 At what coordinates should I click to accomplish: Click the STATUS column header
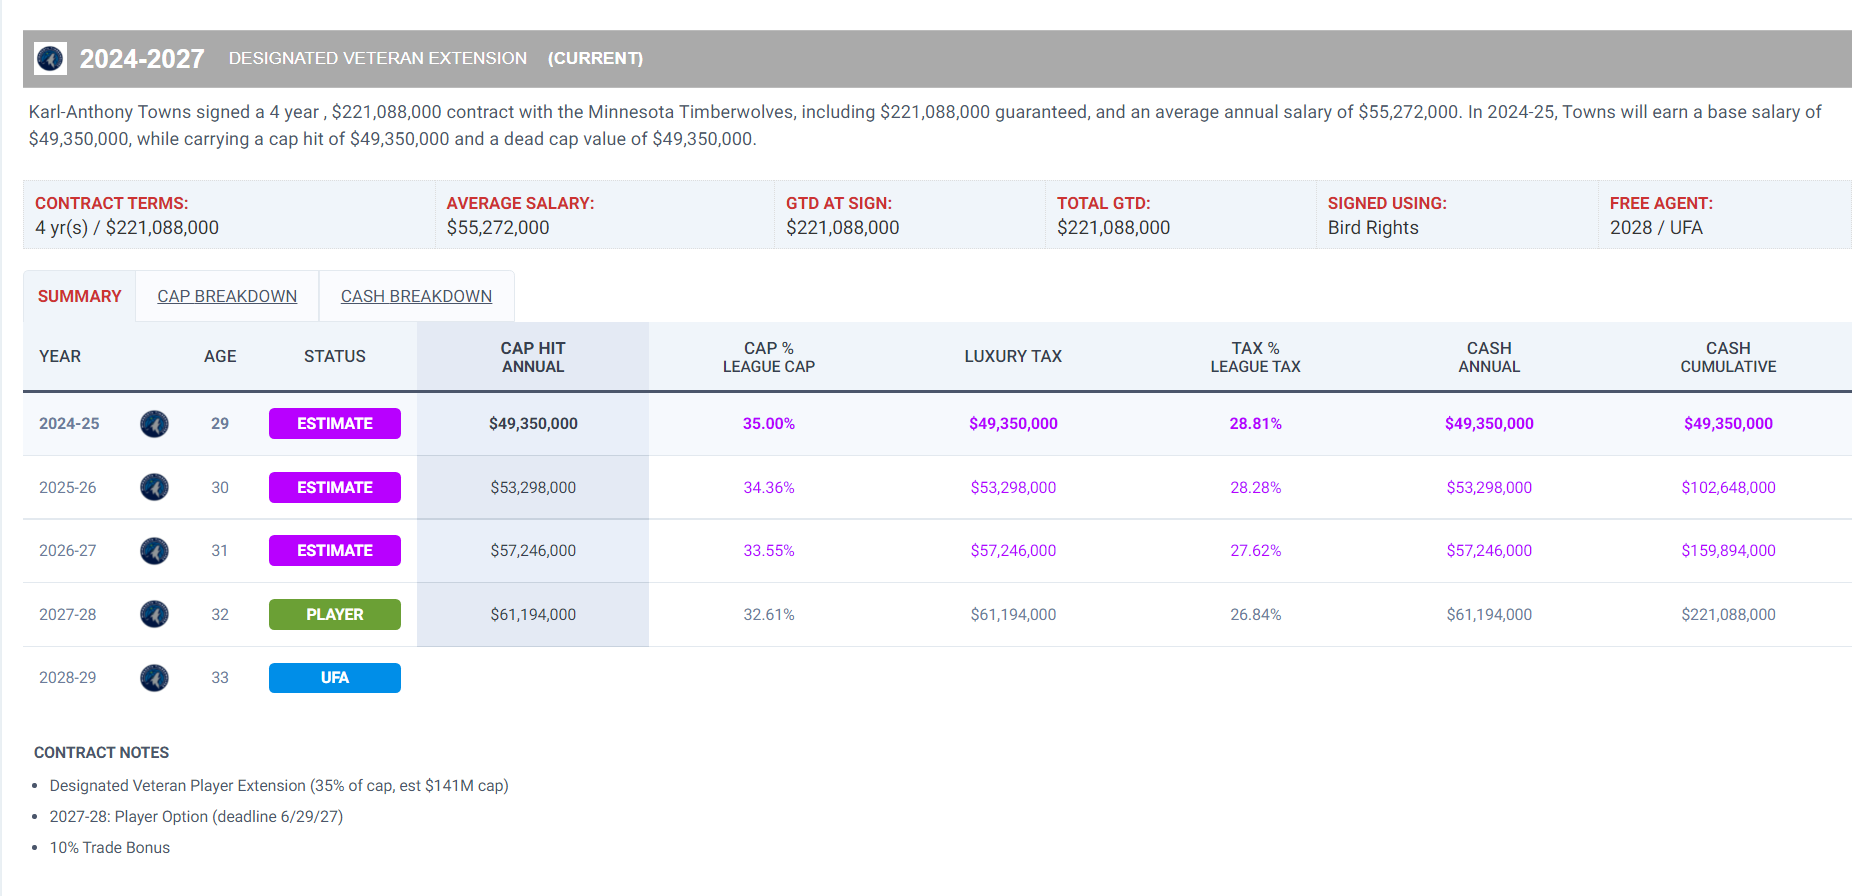pyautogui.click(x=335, y=356)
